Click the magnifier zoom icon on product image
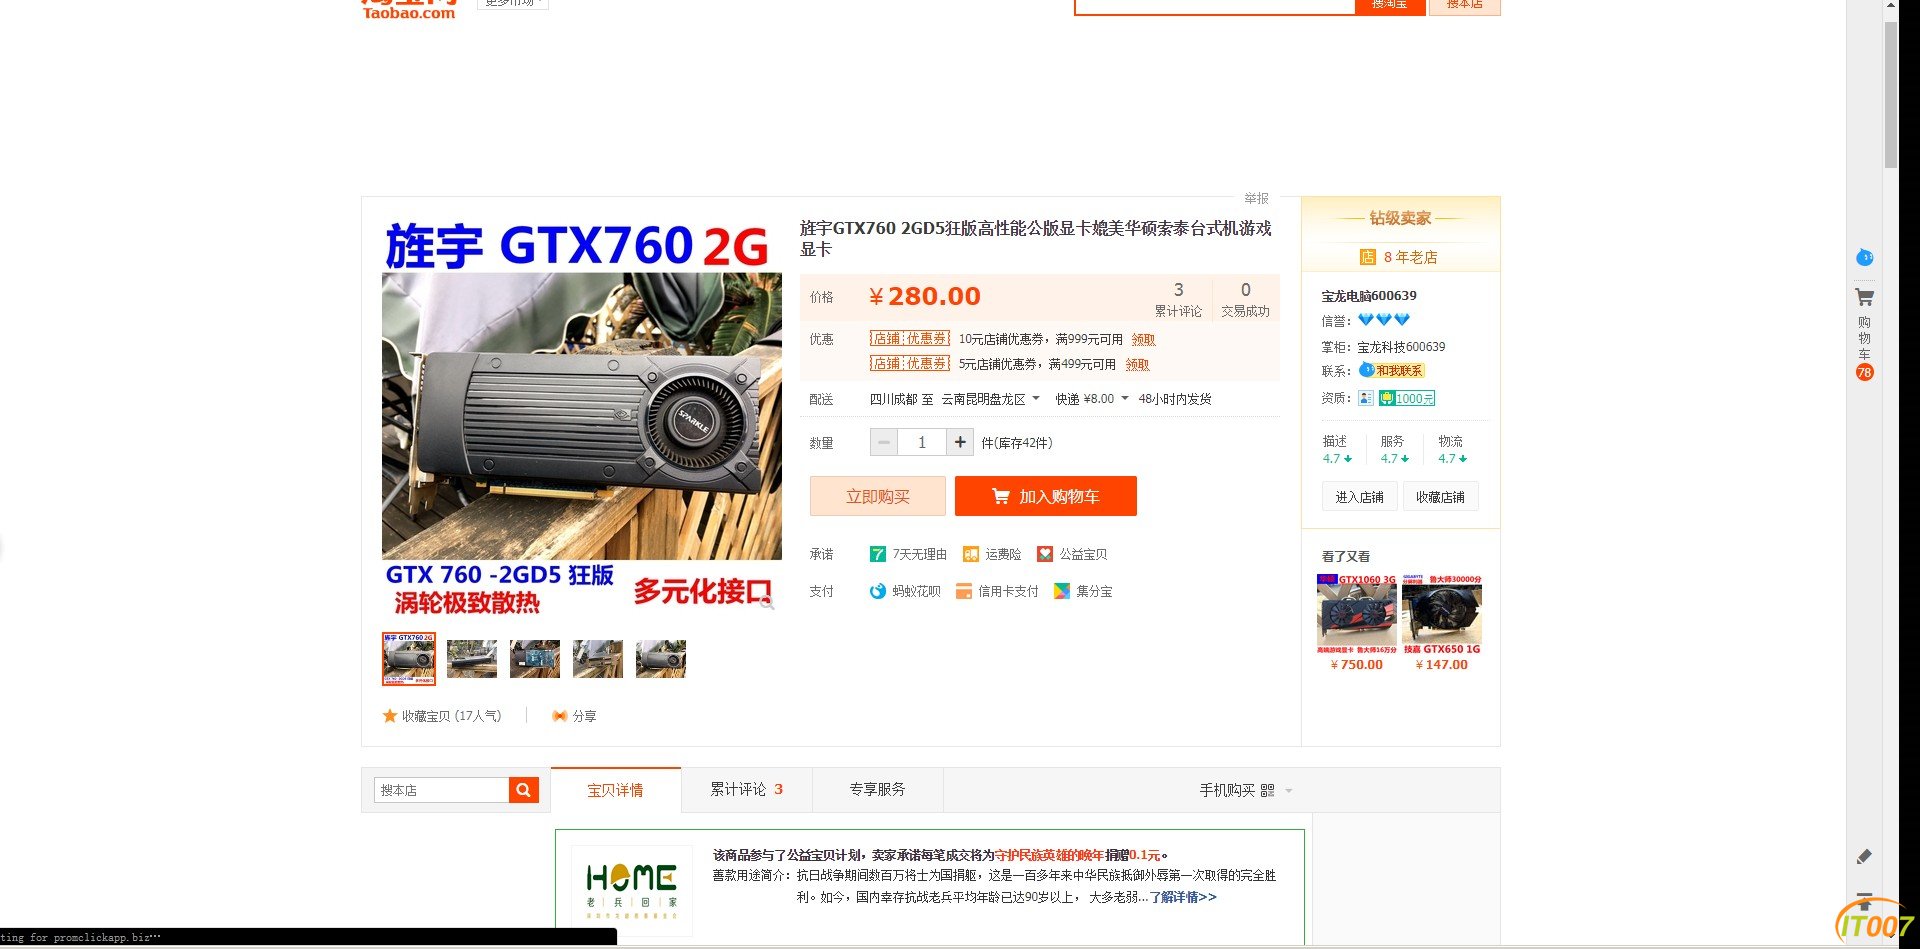Screen dimensions: 1920x949 point(766,602)
